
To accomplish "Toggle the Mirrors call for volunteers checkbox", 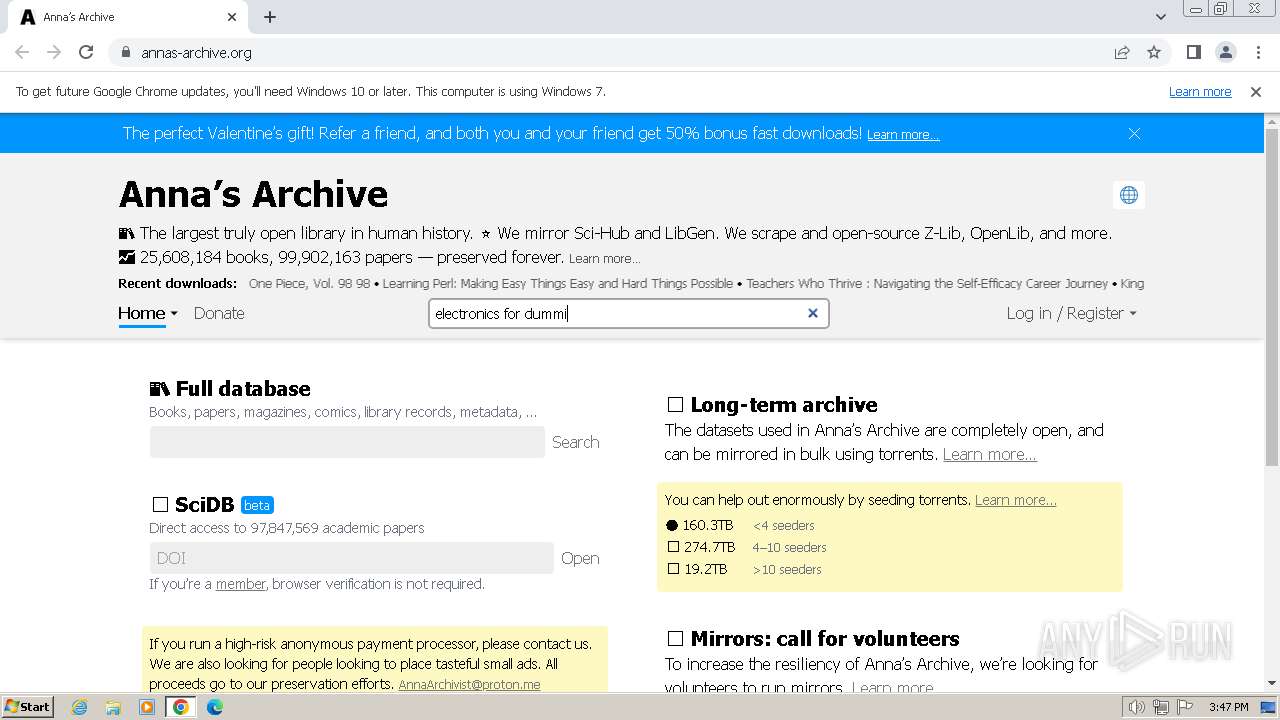I will (x=675, y=638).
